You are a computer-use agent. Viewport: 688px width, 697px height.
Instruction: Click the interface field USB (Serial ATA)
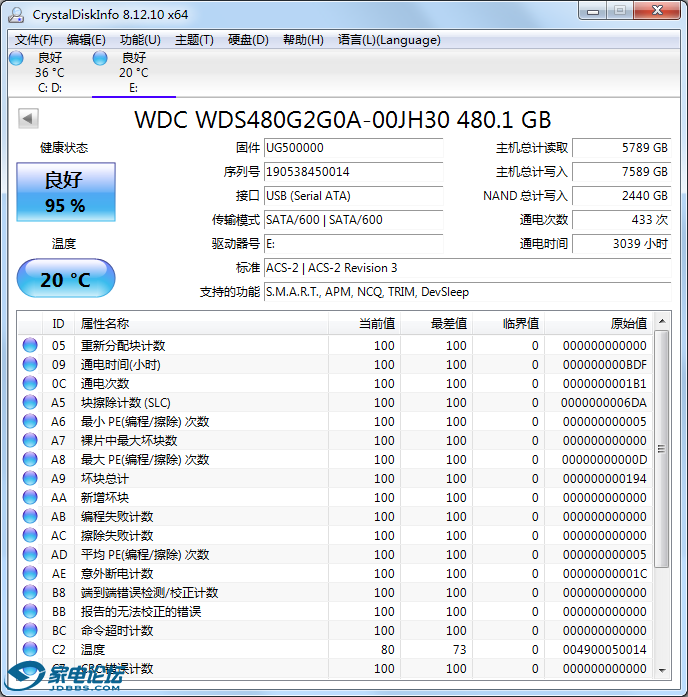click(x=353, y=196)
